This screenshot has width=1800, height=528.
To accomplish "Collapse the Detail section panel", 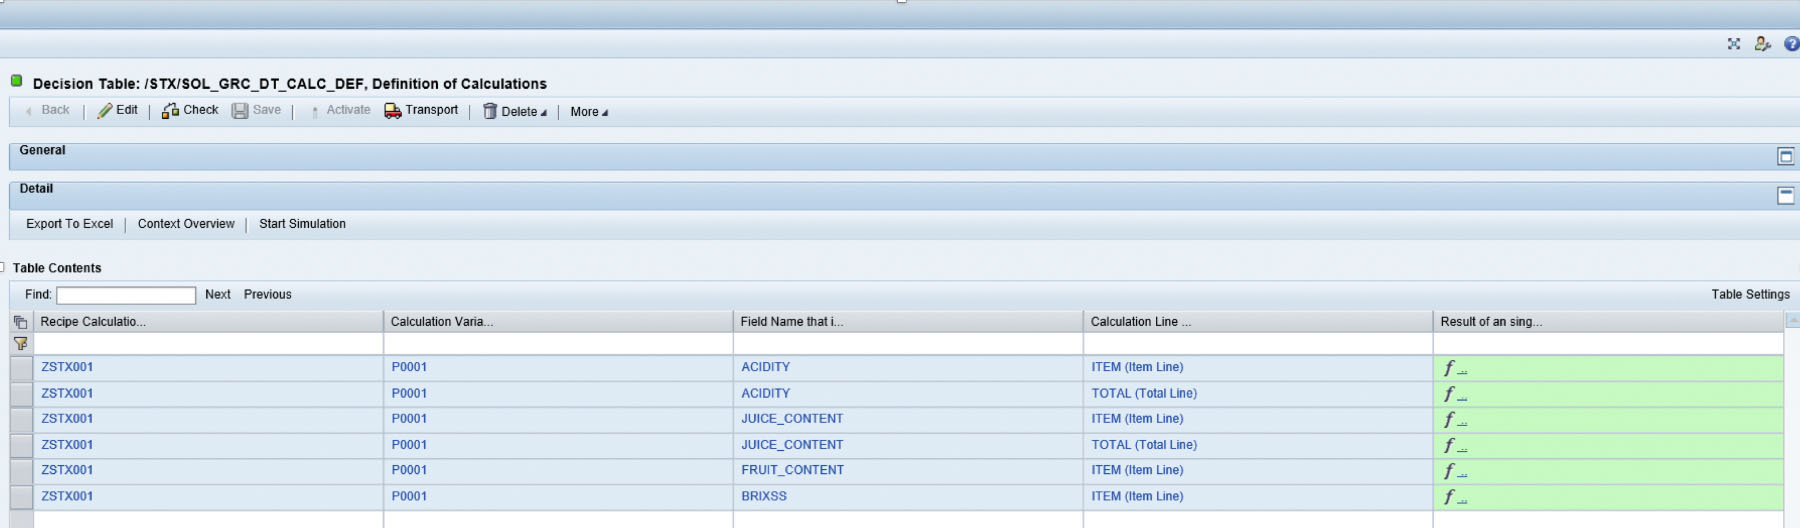I will coord(1785,195).
